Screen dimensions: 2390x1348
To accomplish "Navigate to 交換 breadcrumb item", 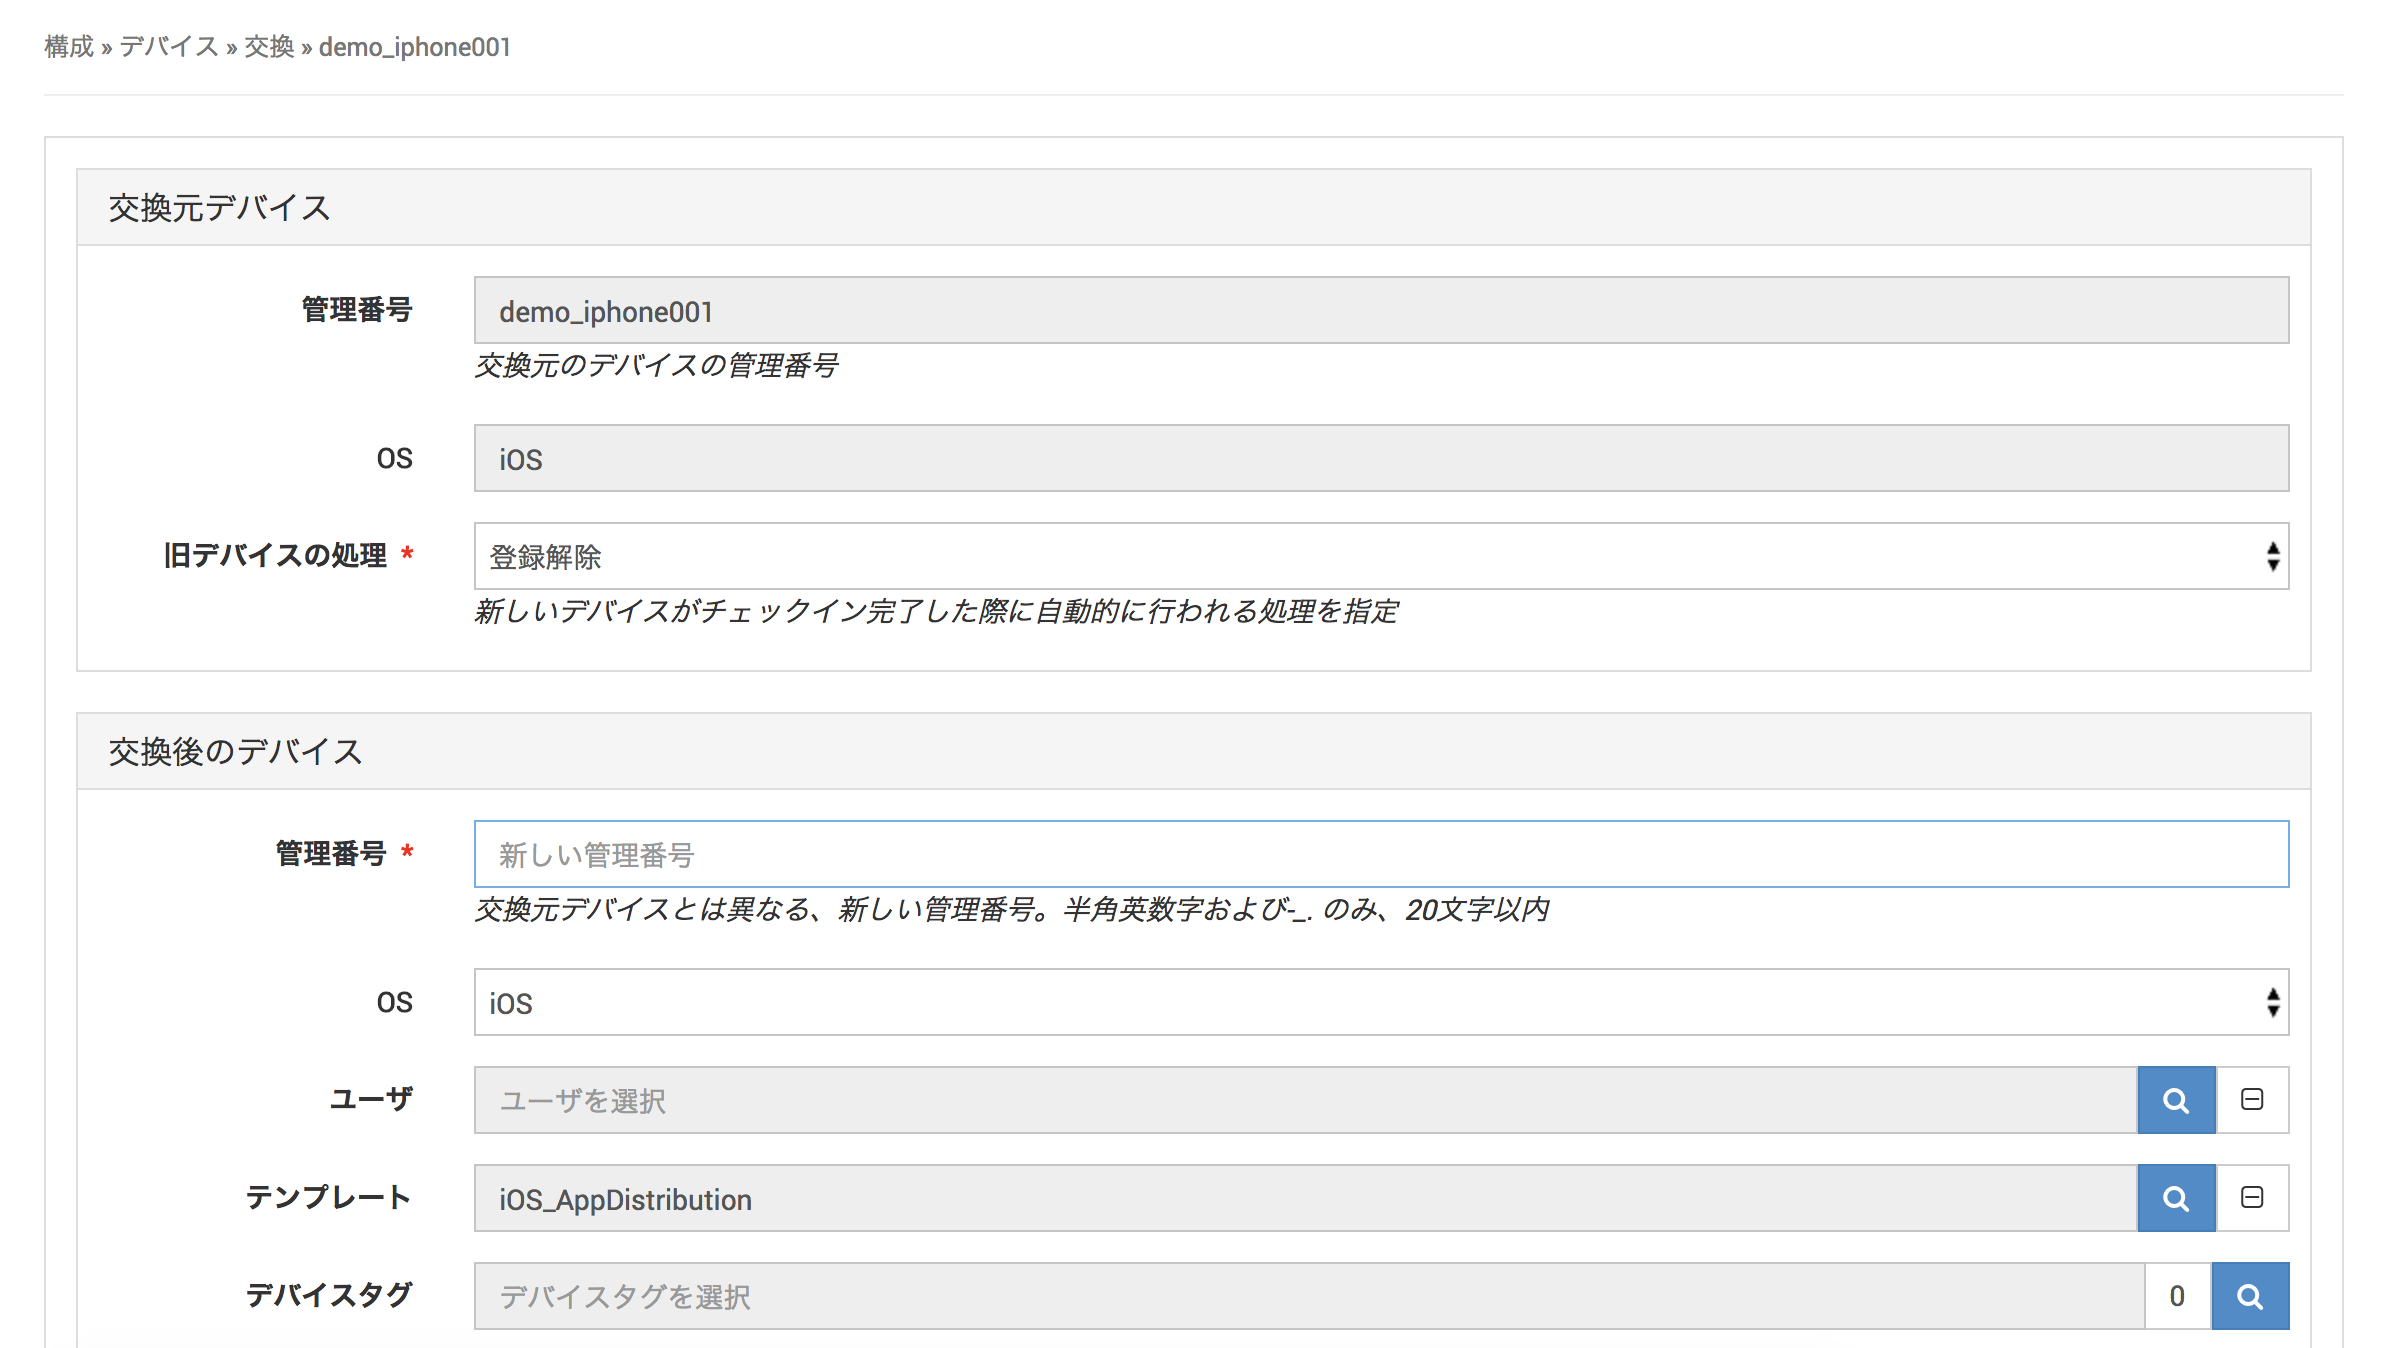I will tap(269, 47).
